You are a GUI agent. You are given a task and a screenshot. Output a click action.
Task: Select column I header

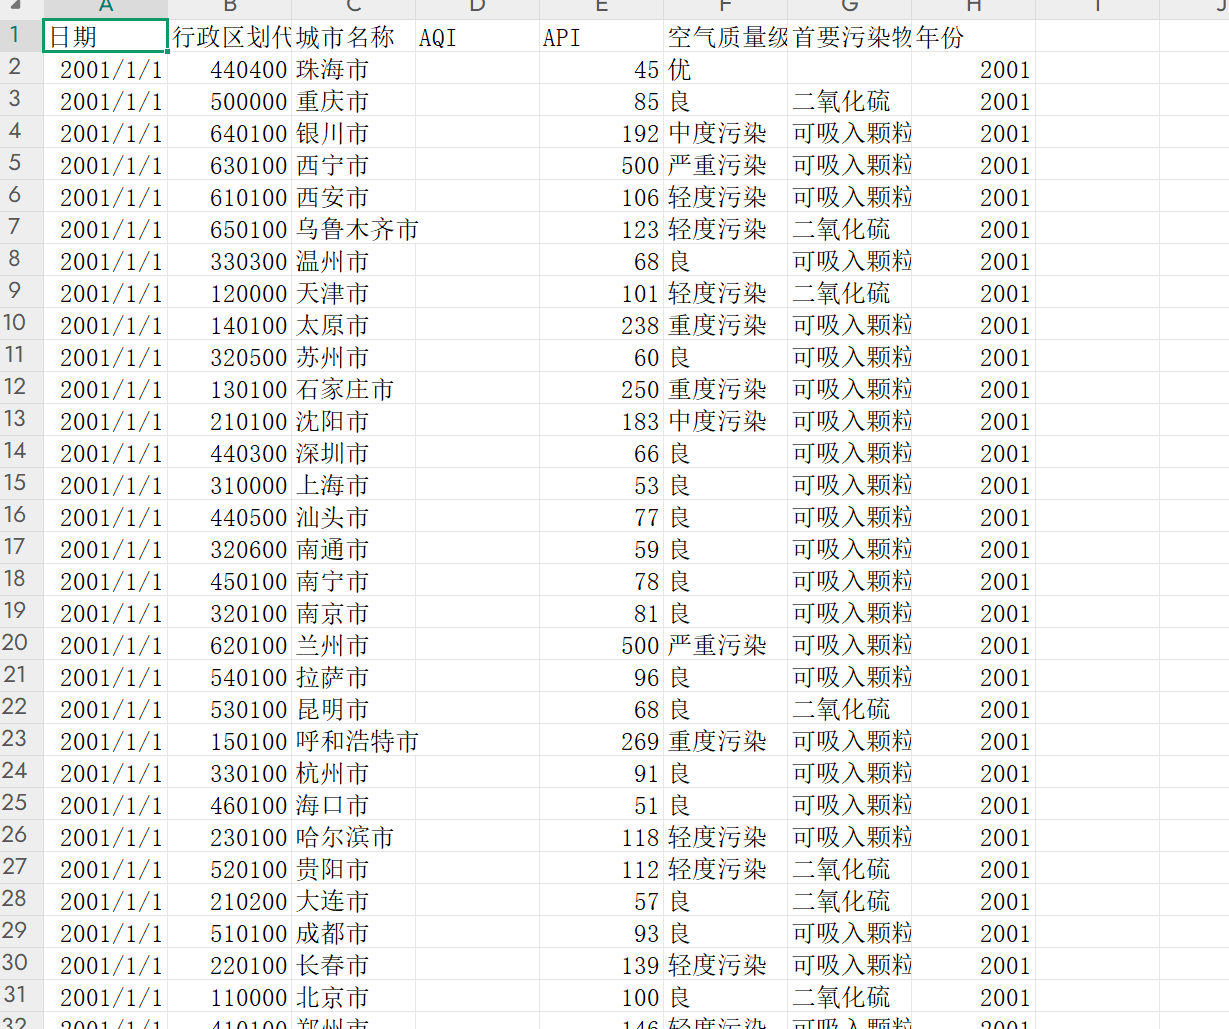click(1097, 7)
